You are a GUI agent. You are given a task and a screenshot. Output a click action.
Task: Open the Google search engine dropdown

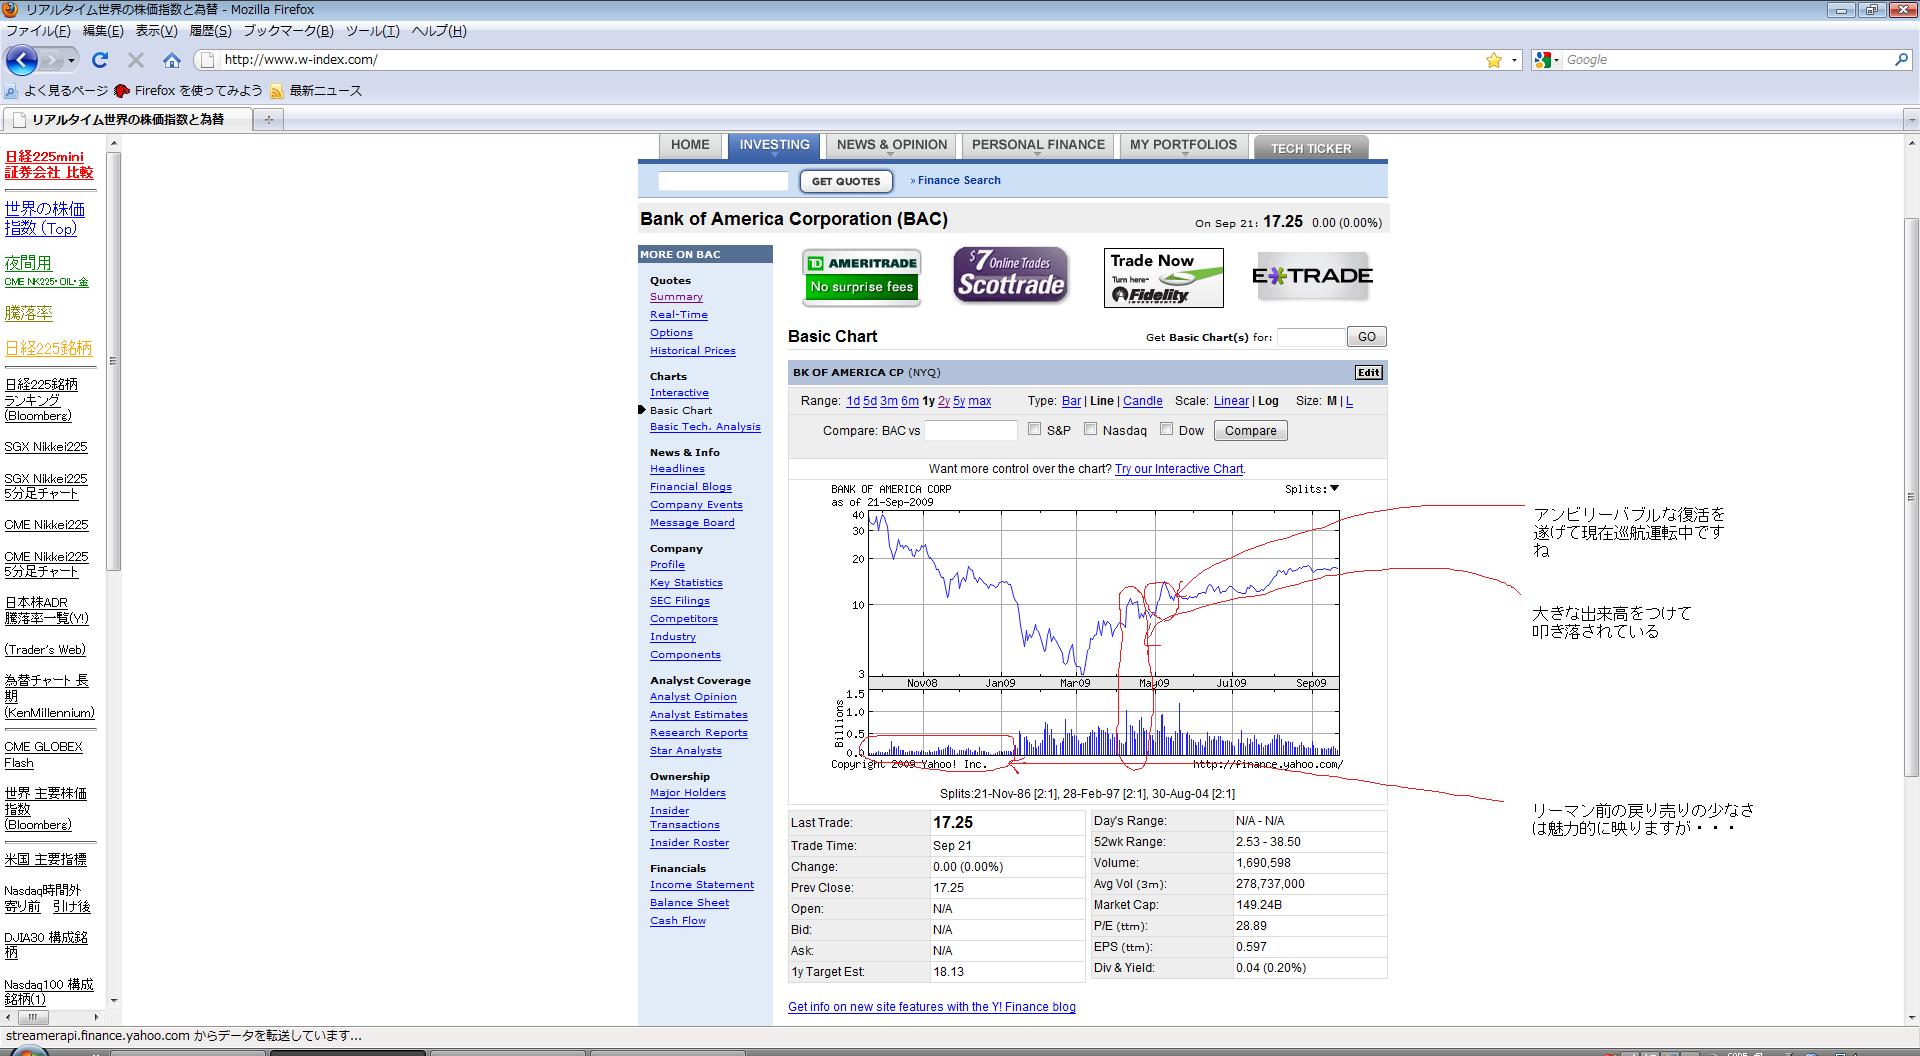tap(1546, 60)
